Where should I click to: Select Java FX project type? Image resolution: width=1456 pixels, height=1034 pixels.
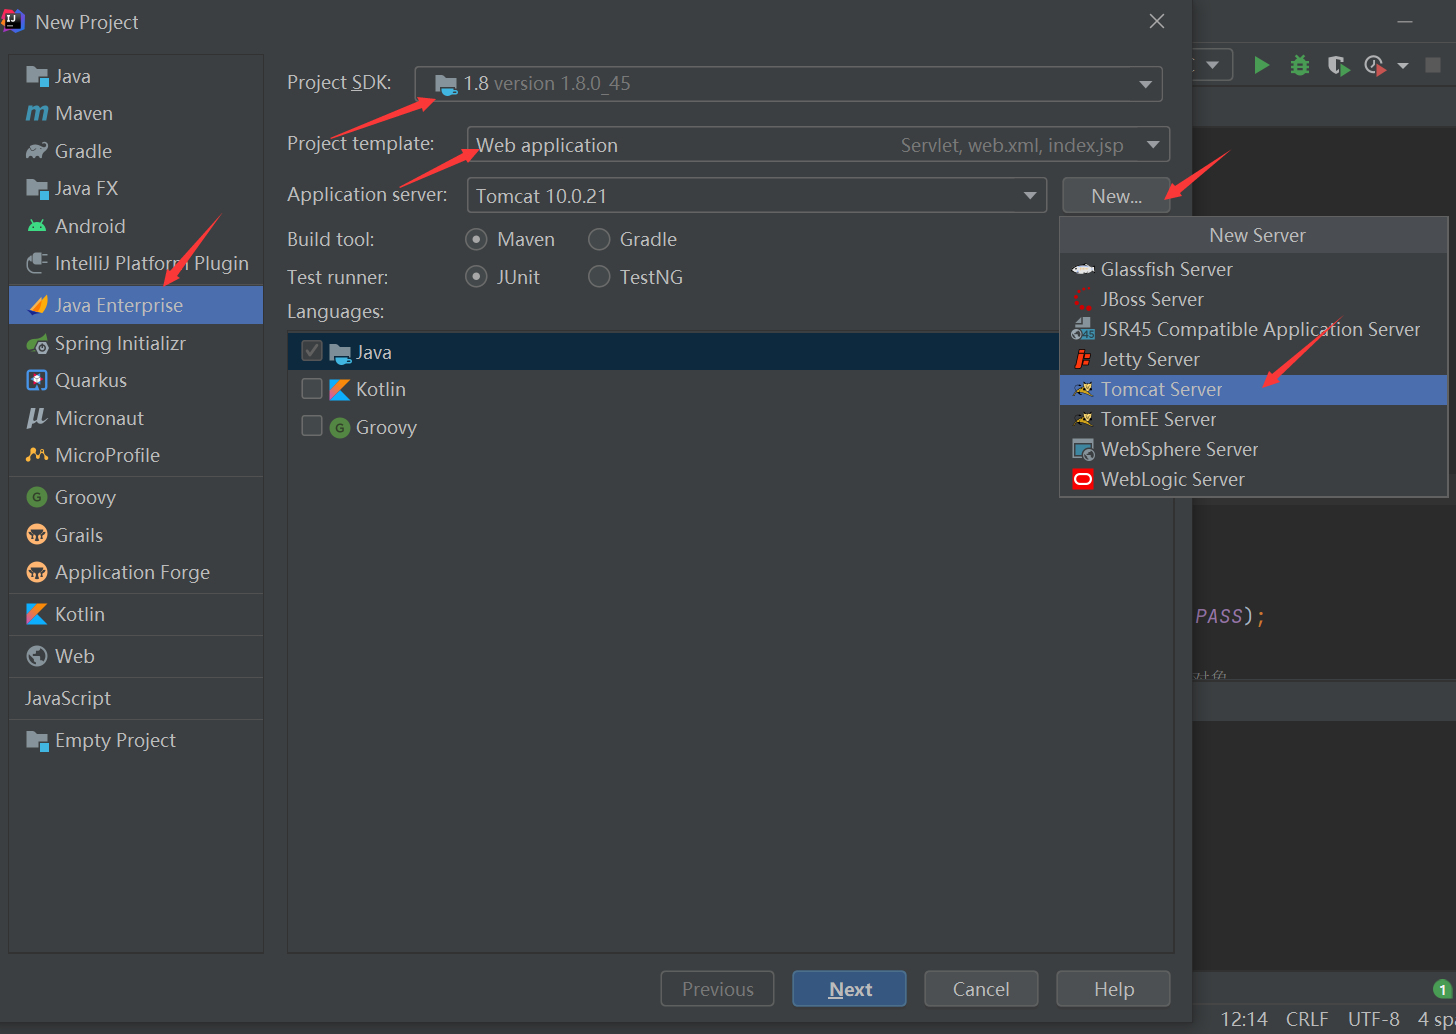point(136,188)
